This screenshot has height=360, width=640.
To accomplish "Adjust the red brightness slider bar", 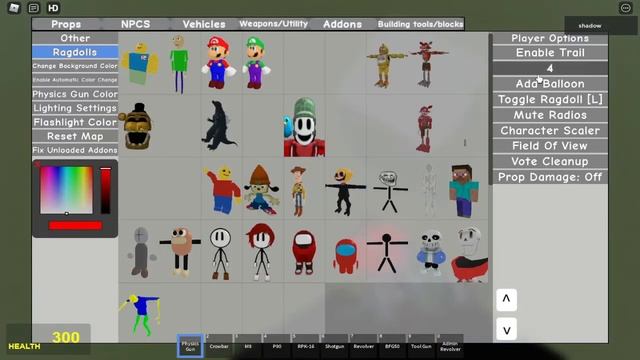I will tap(105, 190).
